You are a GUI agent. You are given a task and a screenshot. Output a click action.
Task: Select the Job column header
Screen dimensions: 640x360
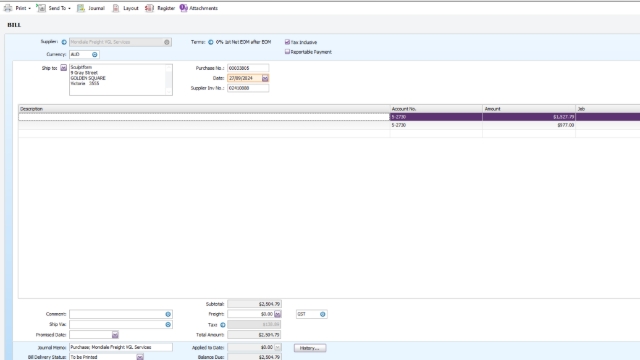(x=608, y=109)
